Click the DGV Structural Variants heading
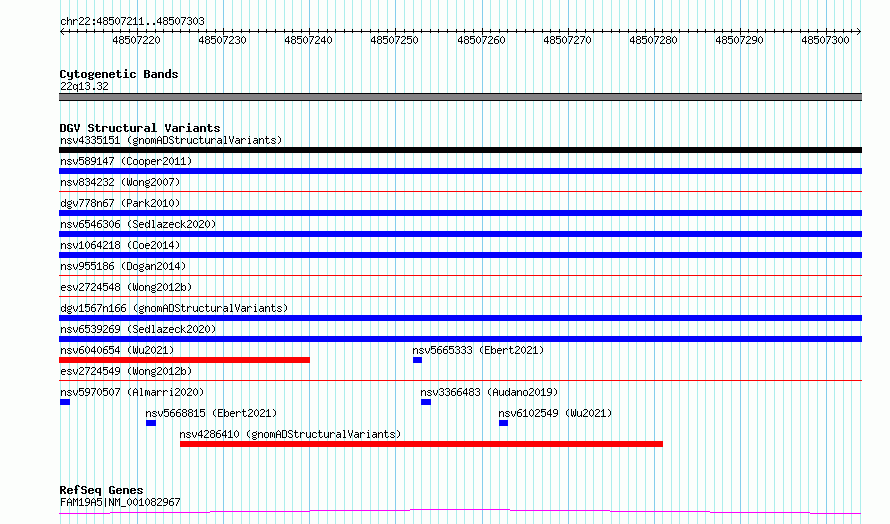The height and width of the screenshot is (524, 890). 140,128
